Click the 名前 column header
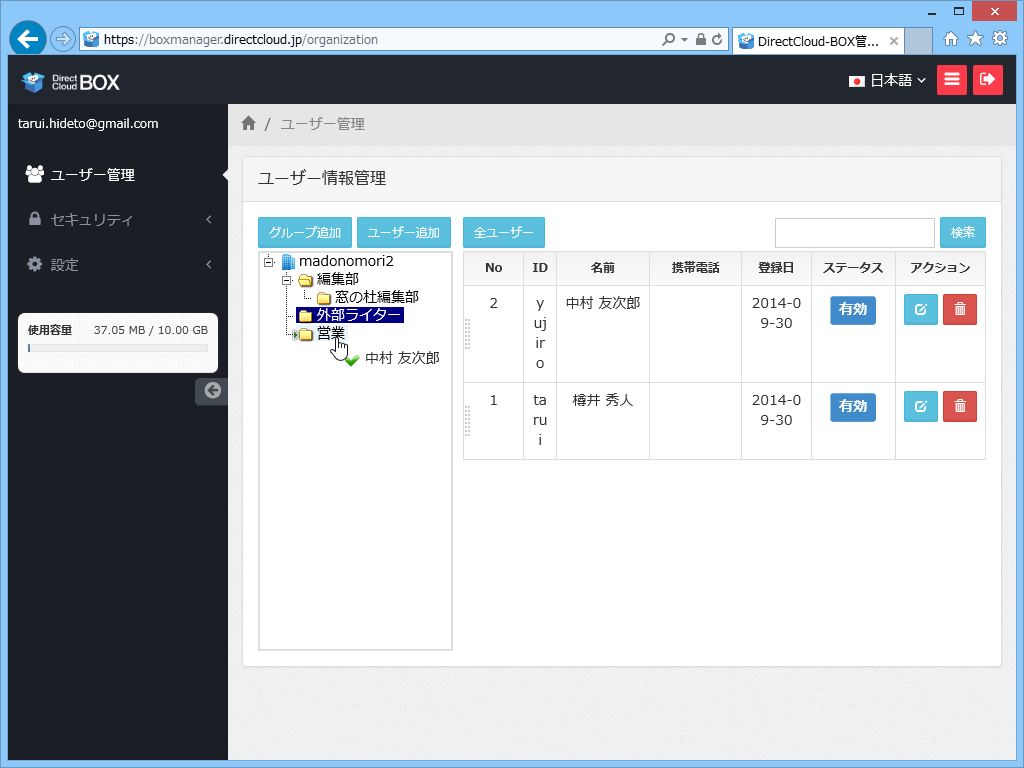 (x=603, y=268)
